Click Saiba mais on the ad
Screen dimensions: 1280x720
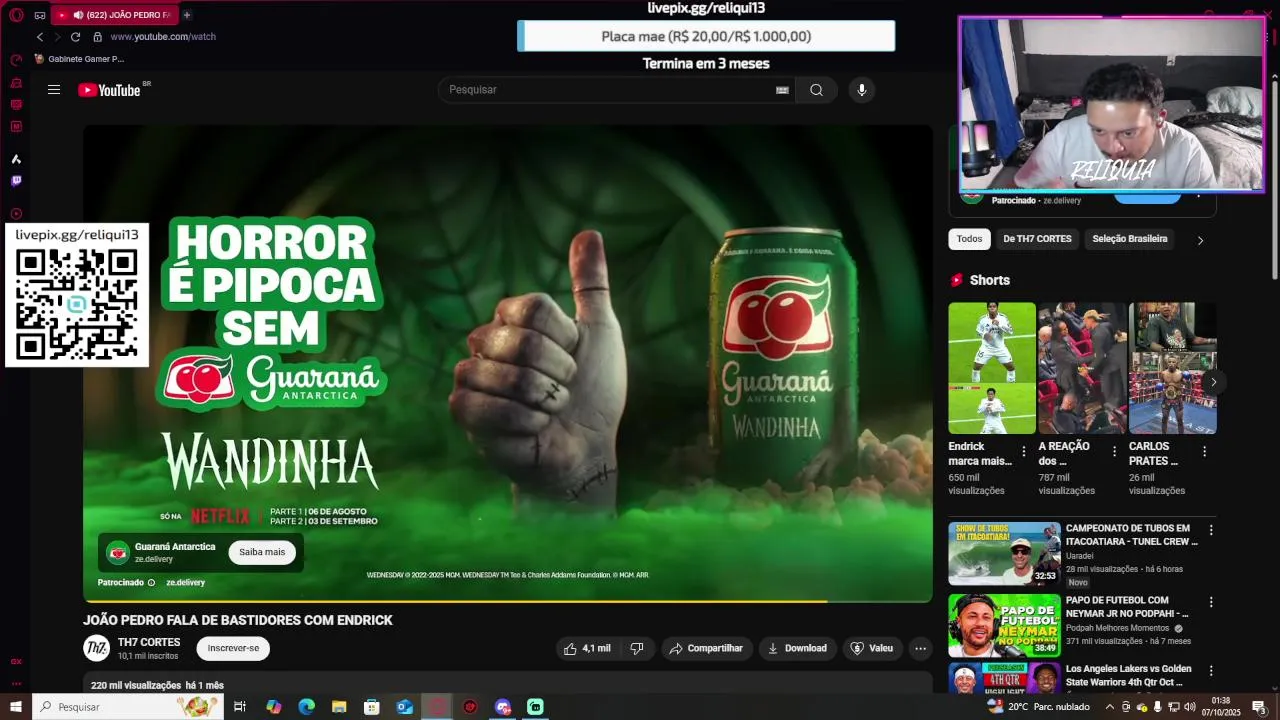(x=262, y=552)
